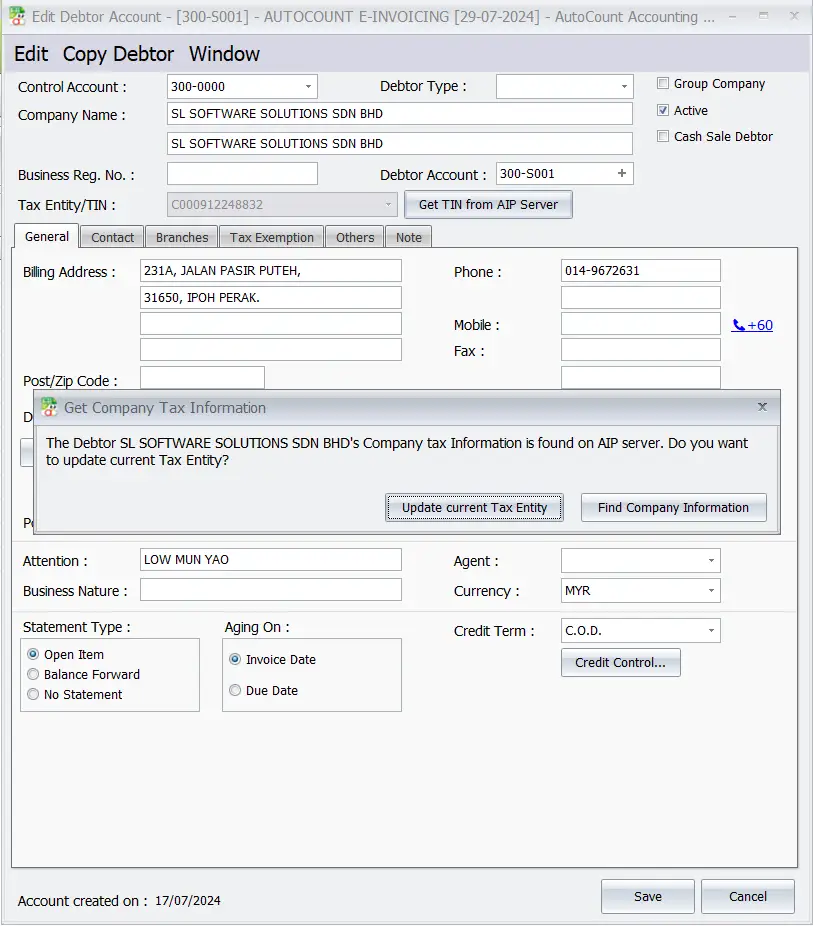
Task: Click Update current Tax Entity button
Action: click(x=474, y=507)
